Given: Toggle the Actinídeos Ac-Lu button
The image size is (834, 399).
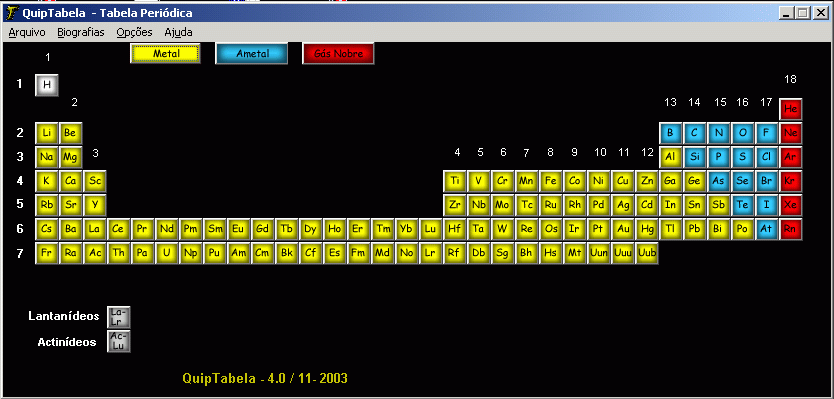Looking at the screenshot, I should (119, 341).
